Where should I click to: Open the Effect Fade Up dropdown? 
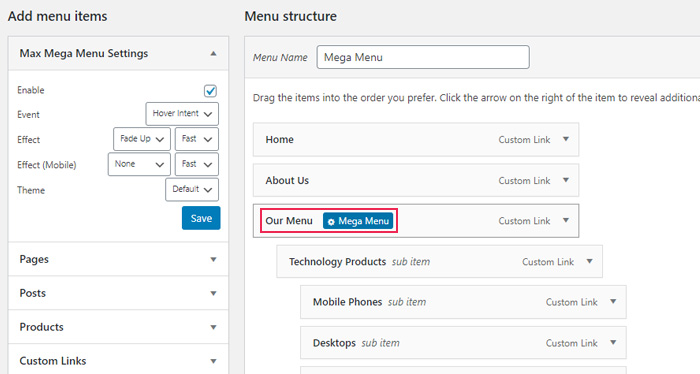pyautogui.click(x=142, y=139)
